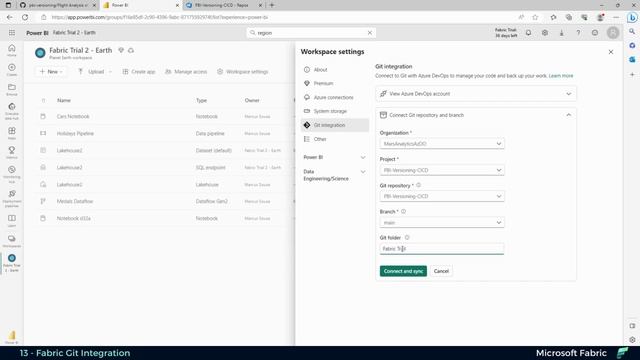Open Medals Dataflow item
Image resolution: width=640 pixels, height=360 pixels.
point(75,201)
